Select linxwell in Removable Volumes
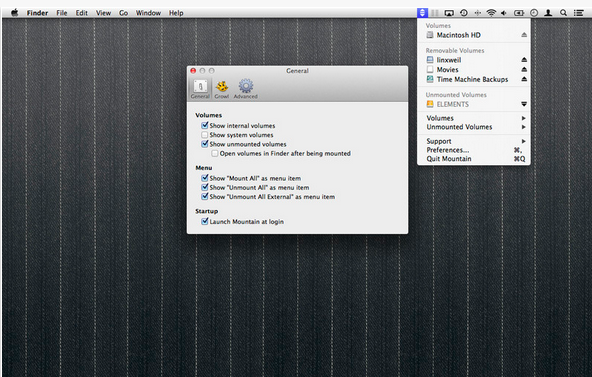This screenshot has height=377, width=592. 449,60
